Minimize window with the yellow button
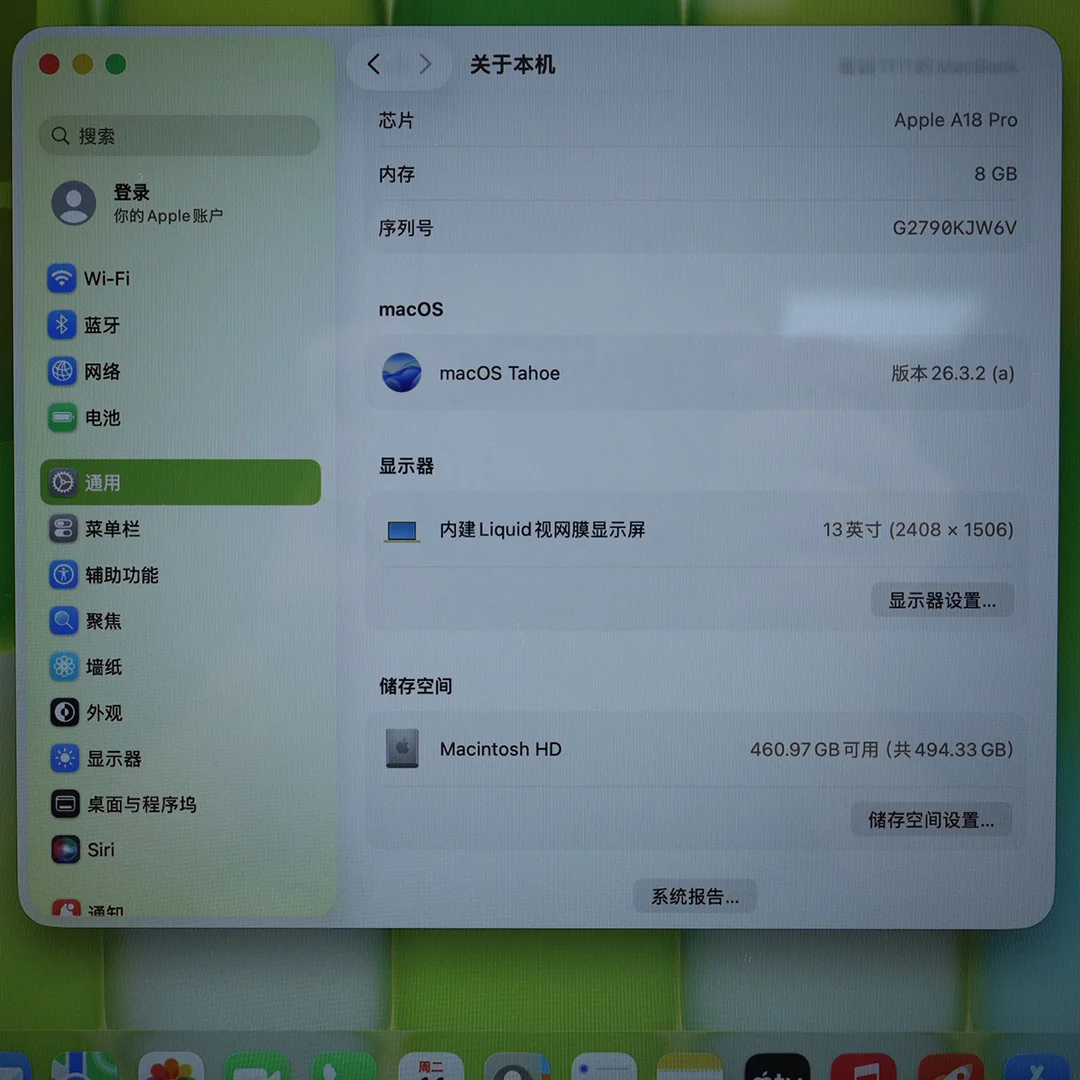The height and width of the screenshot is (1080, 1080). (83, 64)
